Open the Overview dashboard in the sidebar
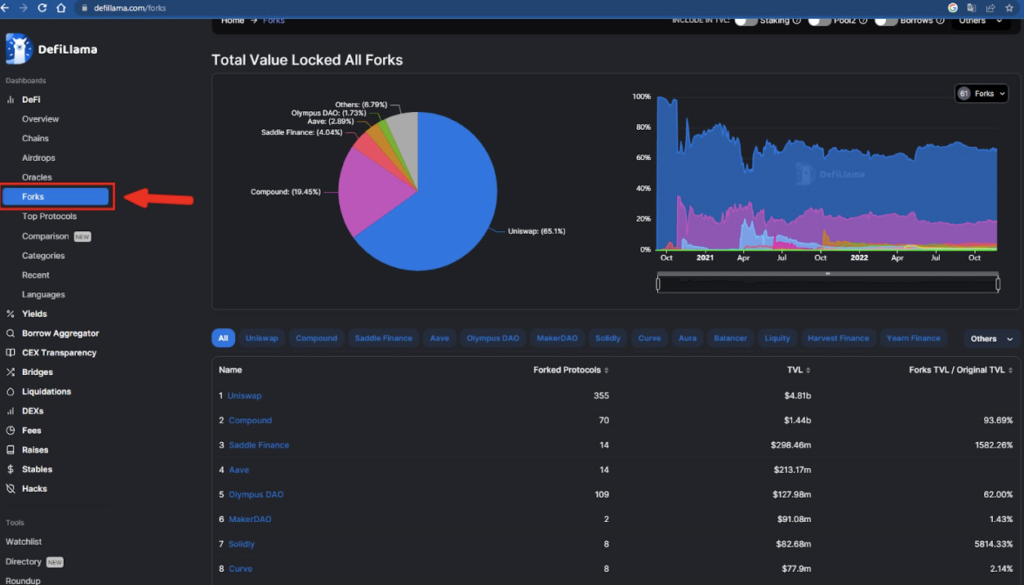 pos(40,119)
